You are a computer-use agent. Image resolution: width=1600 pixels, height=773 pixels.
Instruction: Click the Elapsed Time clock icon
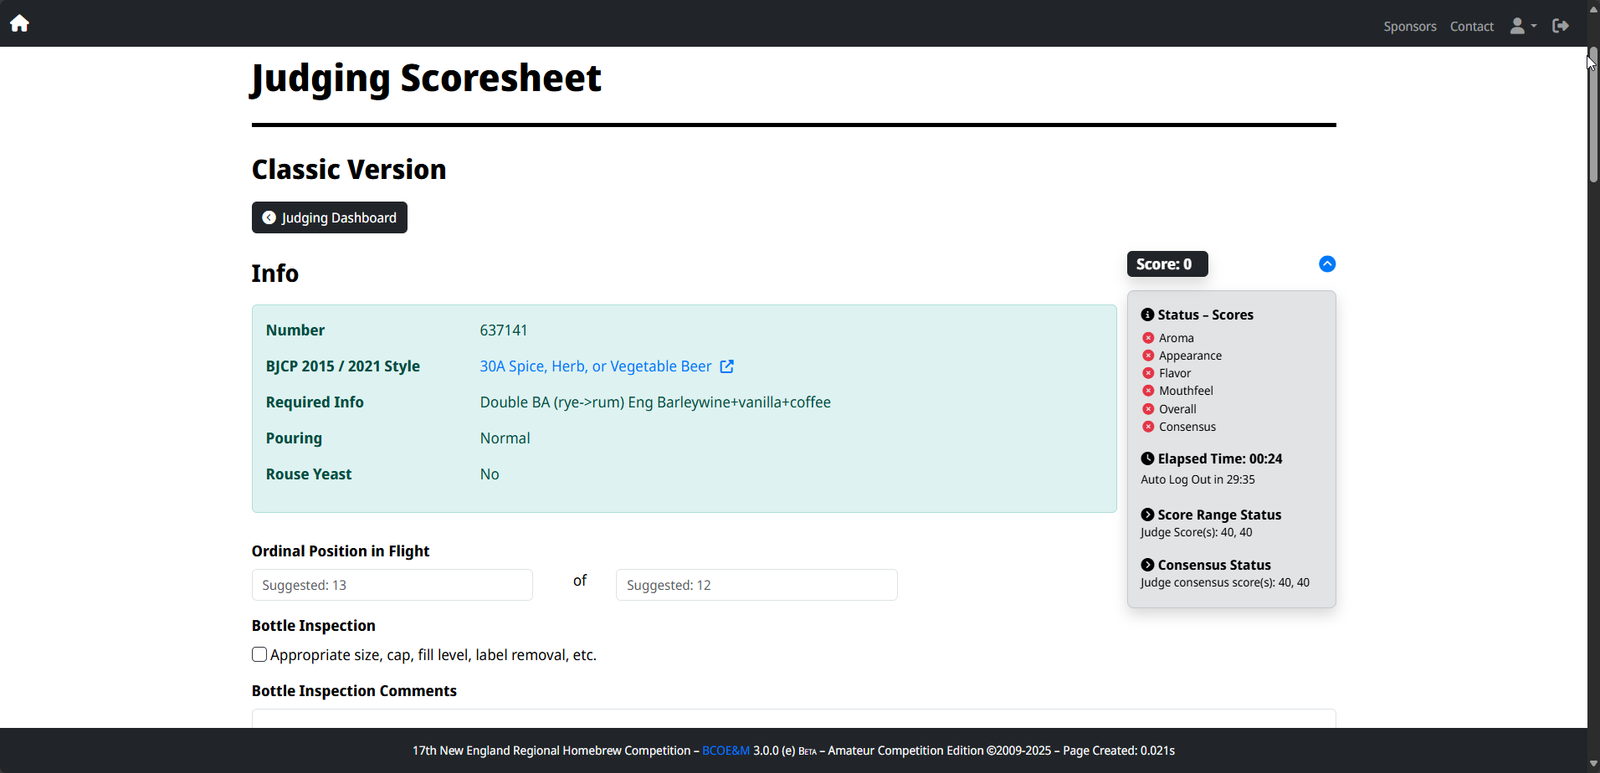1147,459
